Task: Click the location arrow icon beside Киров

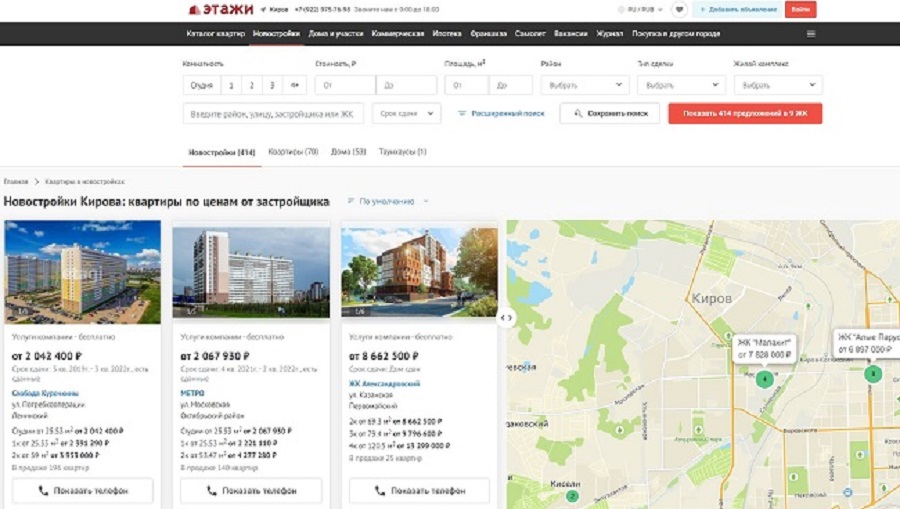Action: click(263, 10)
